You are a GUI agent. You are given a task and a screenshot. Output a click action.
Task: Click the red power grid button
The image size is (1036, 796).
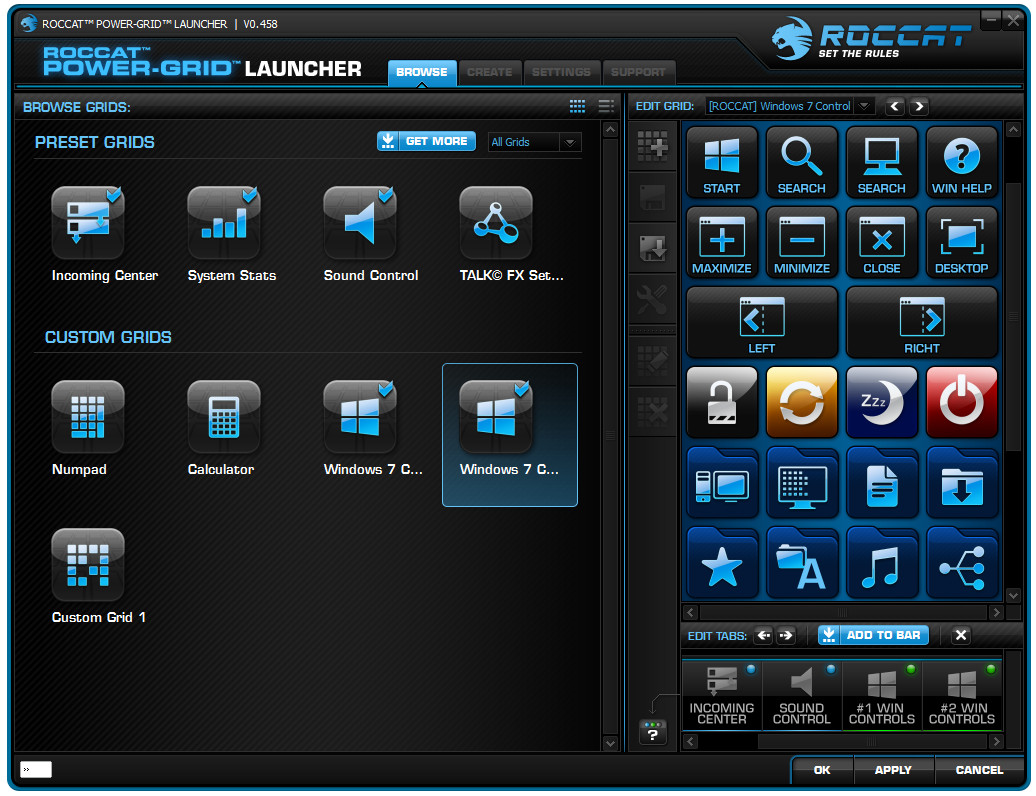[961, 402]
